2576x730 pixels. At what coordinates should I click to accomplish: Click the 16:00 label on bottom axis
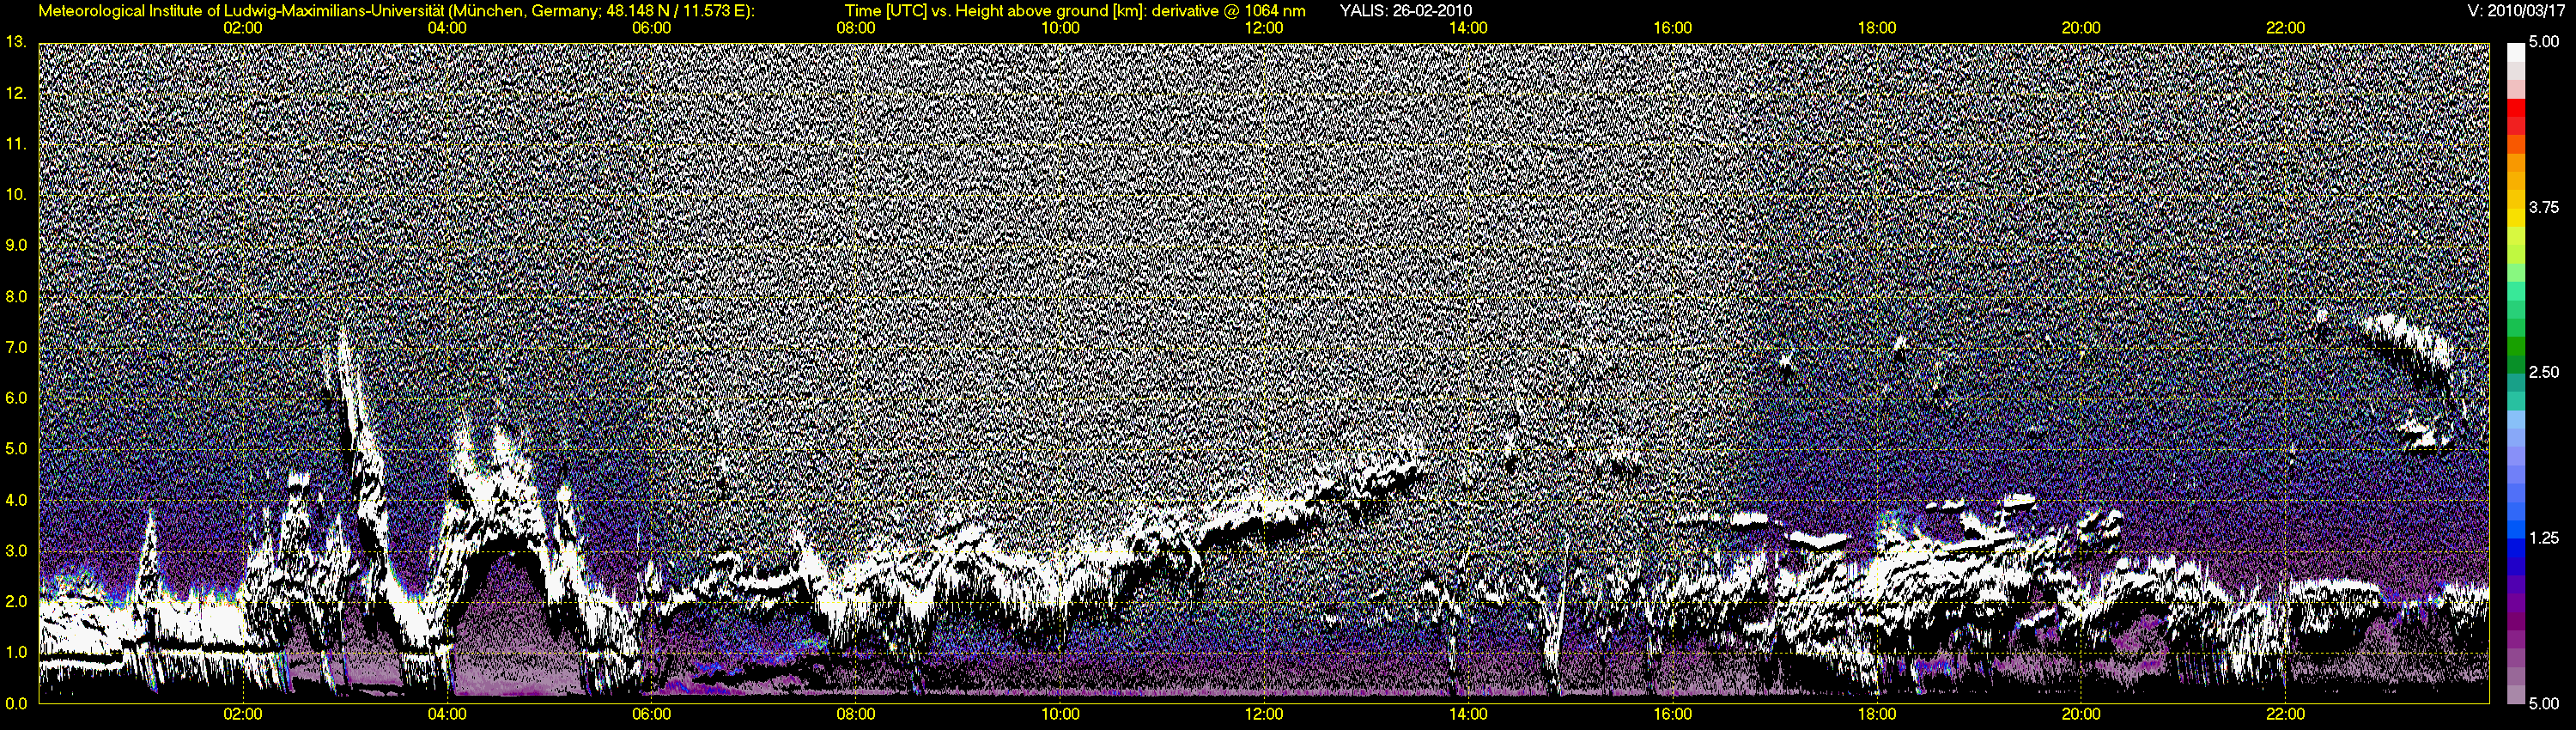tap(1673, 714)
